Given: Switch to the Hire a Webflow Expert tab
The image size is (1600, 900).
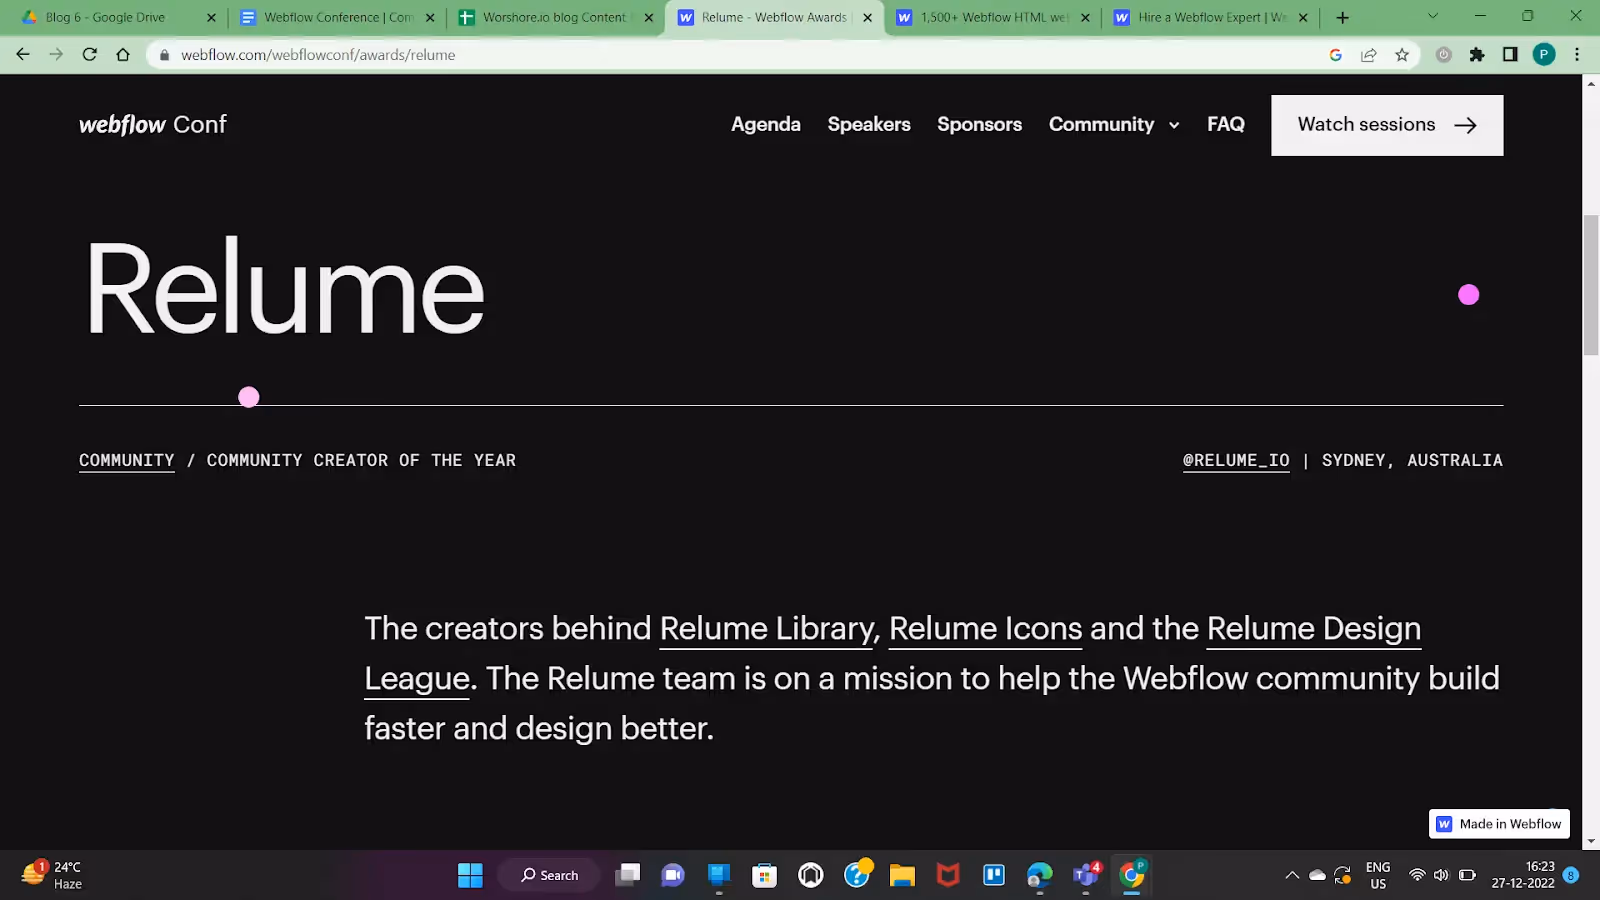Looking at the screenshot, I should click(x=1211, y=17).
